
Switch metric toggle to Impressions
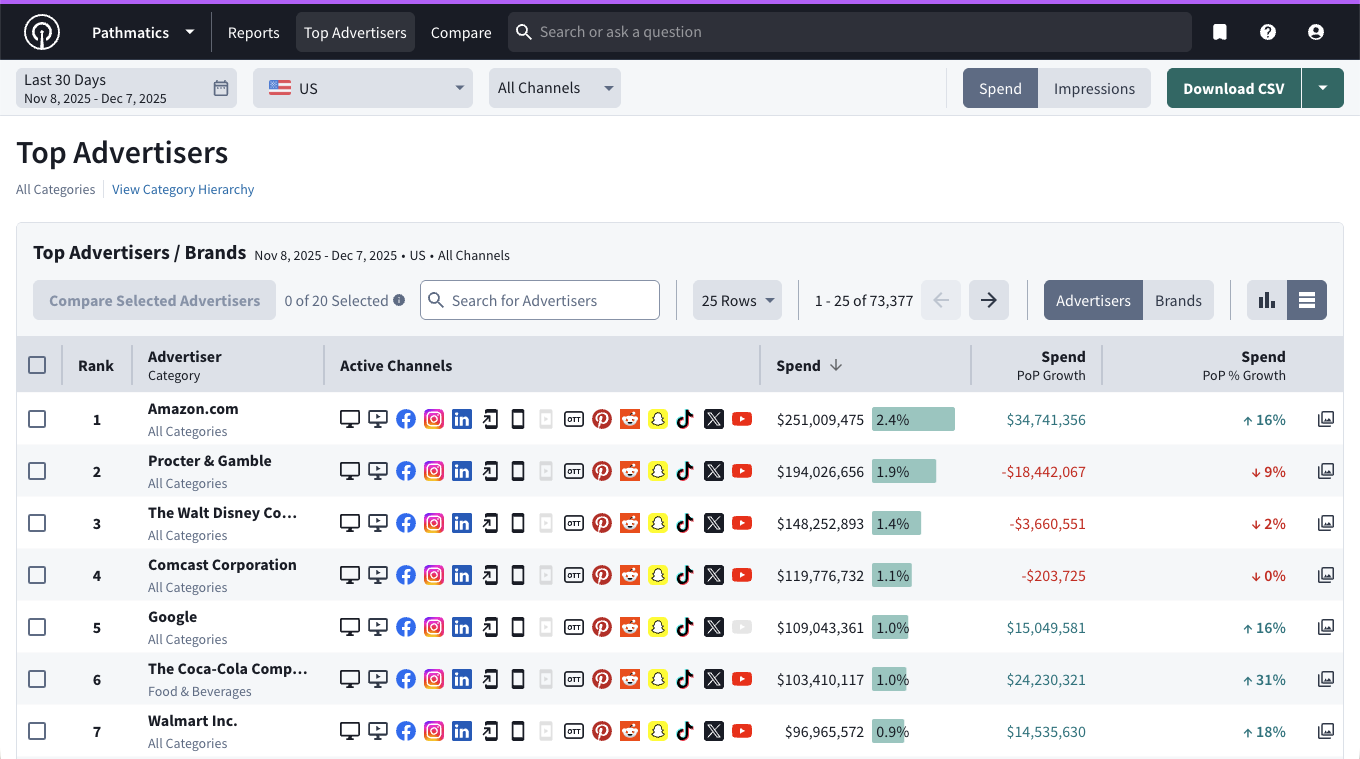(x=1095, y=88)
